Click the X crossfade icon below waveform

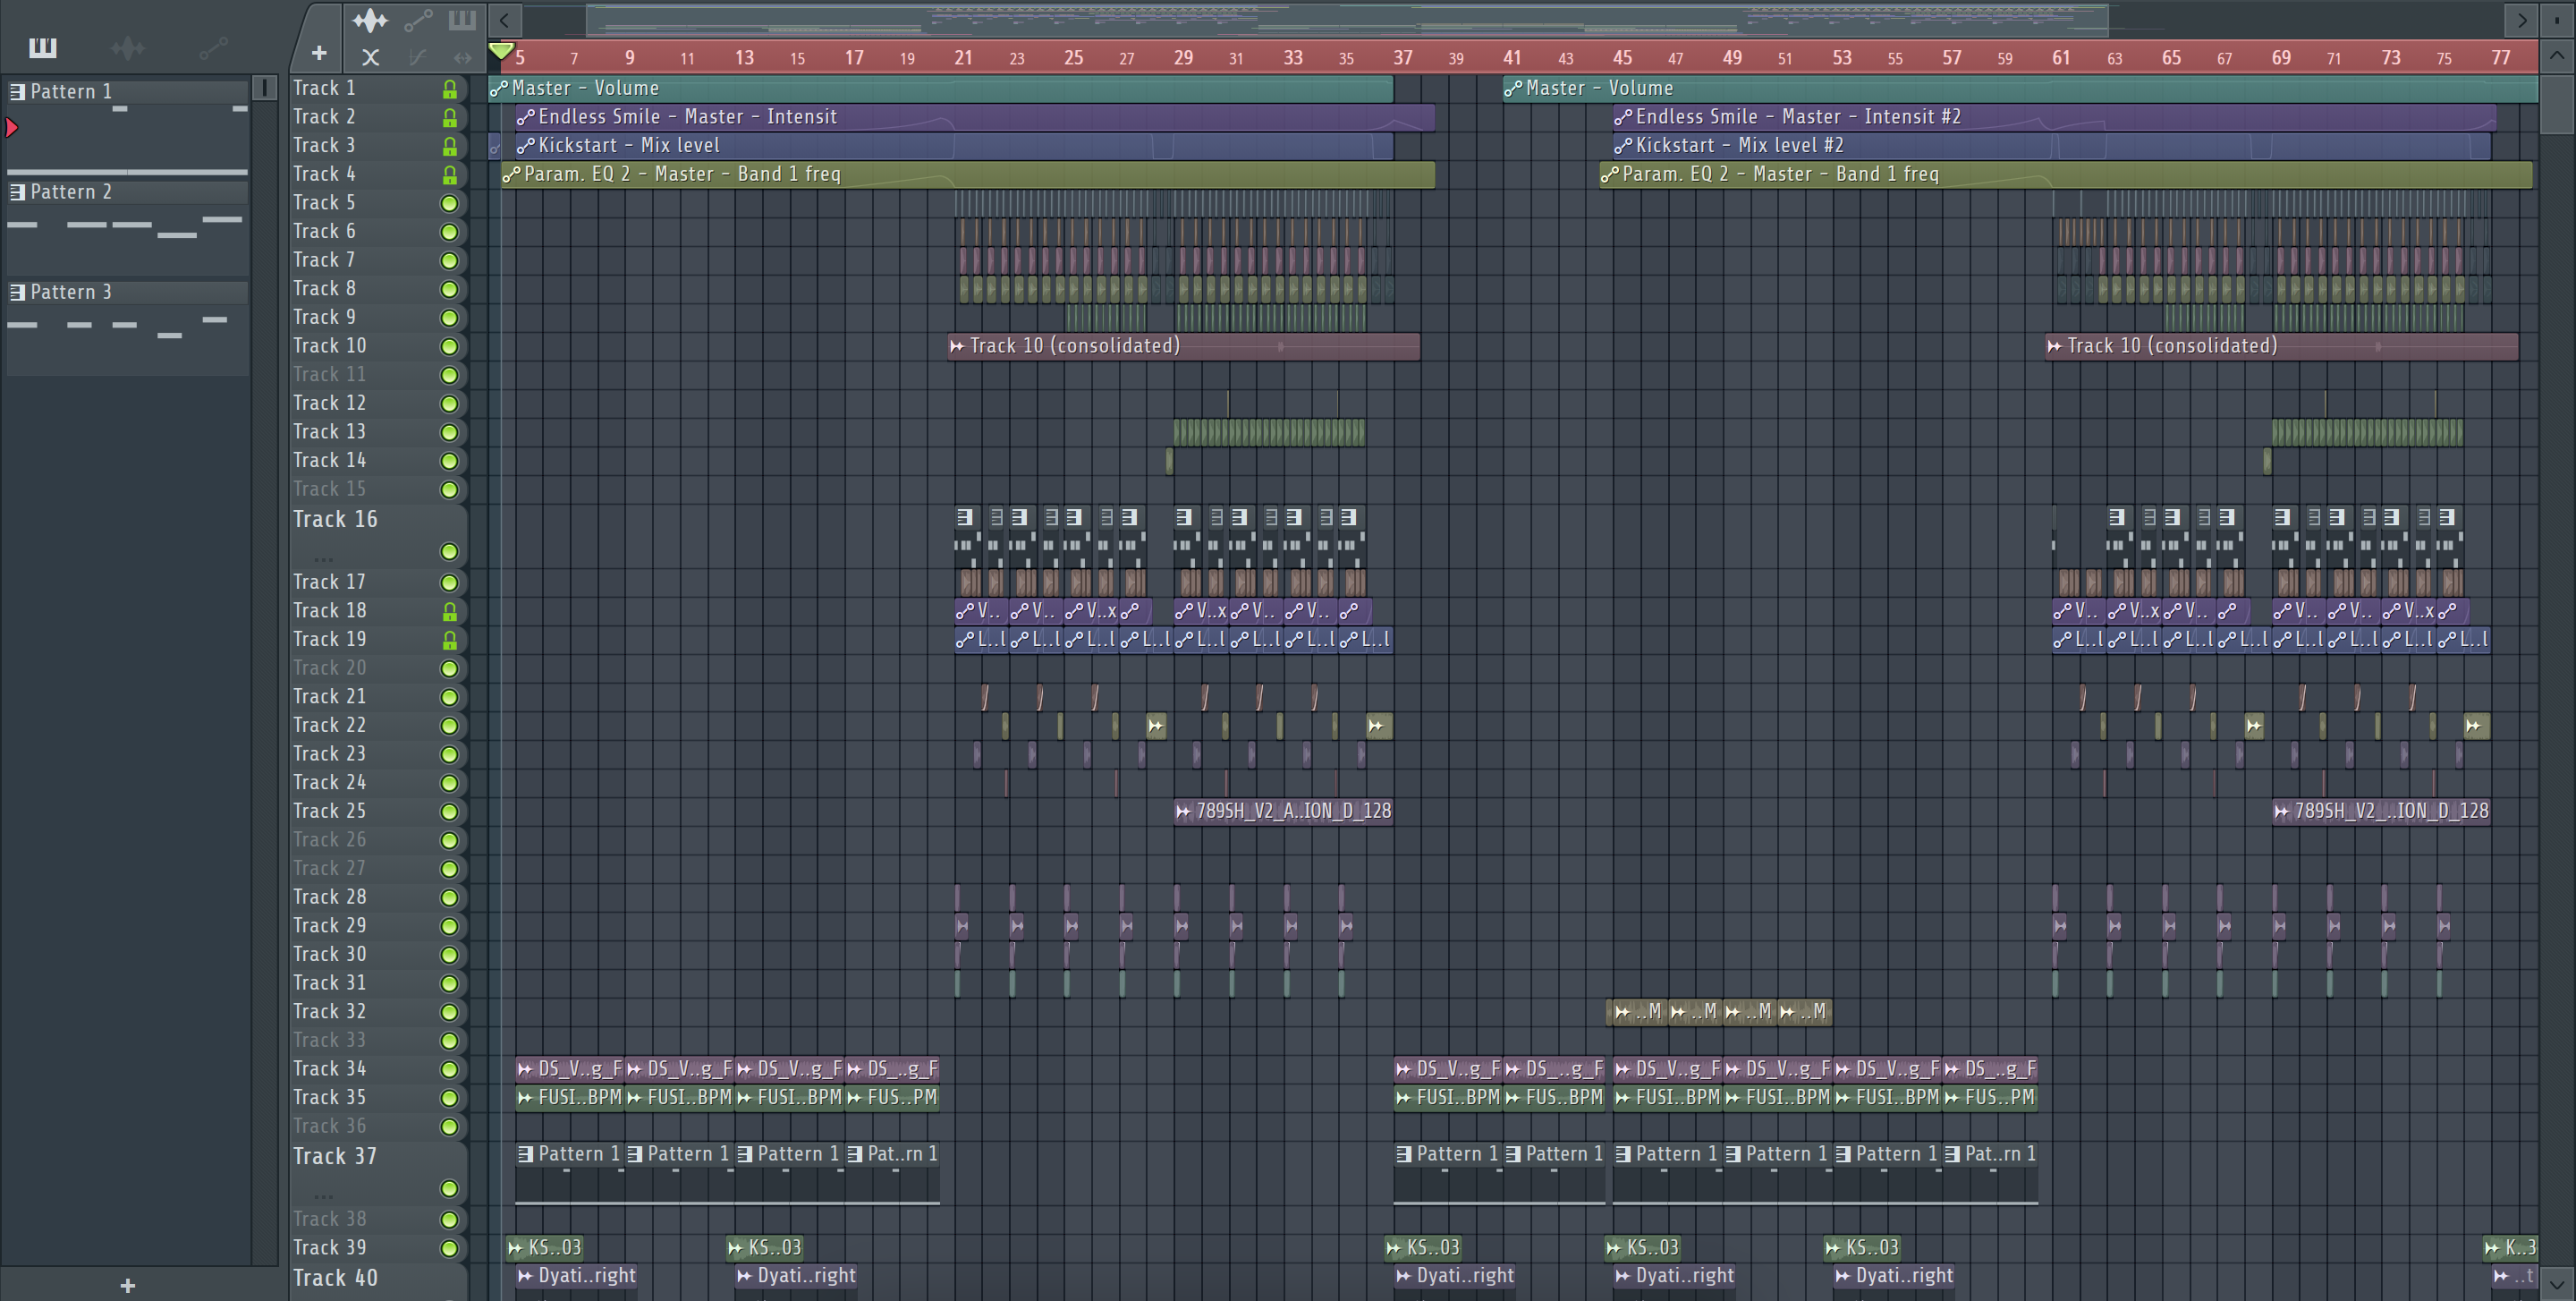click(x=370, y=57)
